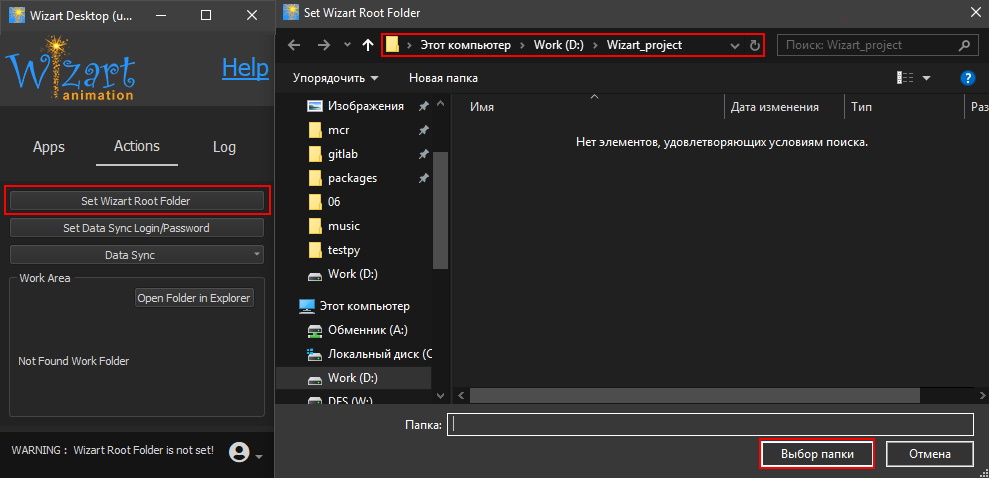The image size is (989, 478).
Task: Go back with the left arrow
Action: (x=294, y=45)
